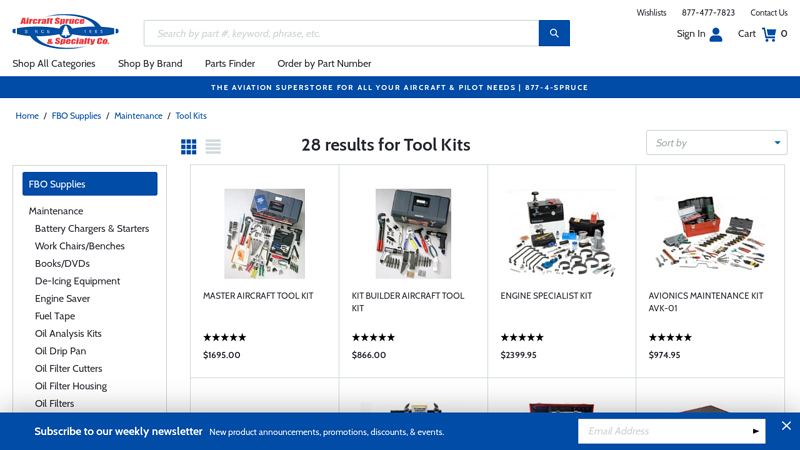Open Shop By Brand menu
The height and width of the screenshot is (450, 800).
tap(150, 64)
